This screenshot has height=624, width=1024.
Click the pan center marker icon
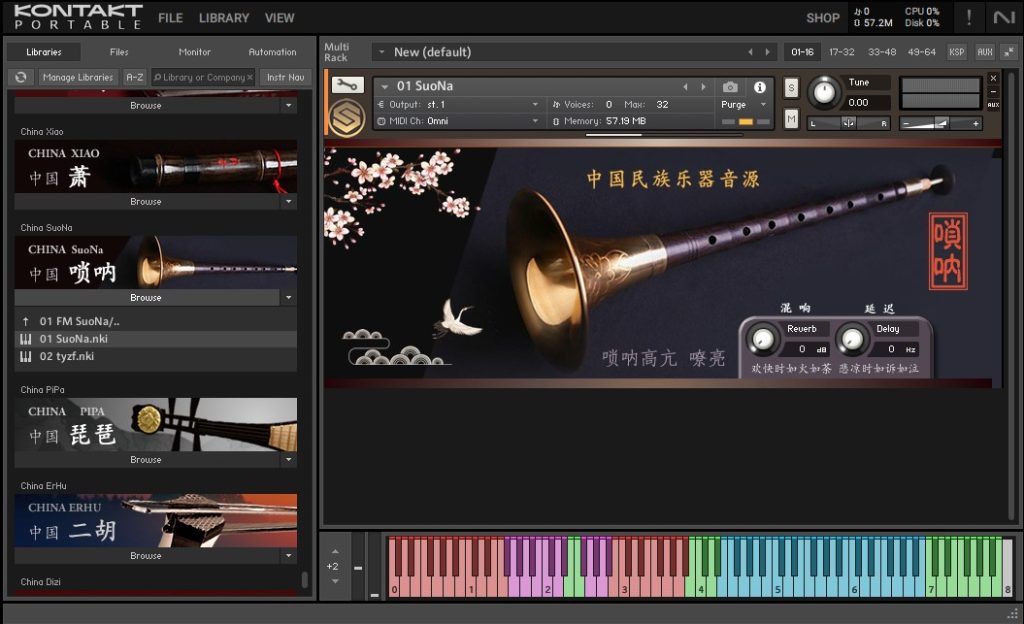click(848, 123)
